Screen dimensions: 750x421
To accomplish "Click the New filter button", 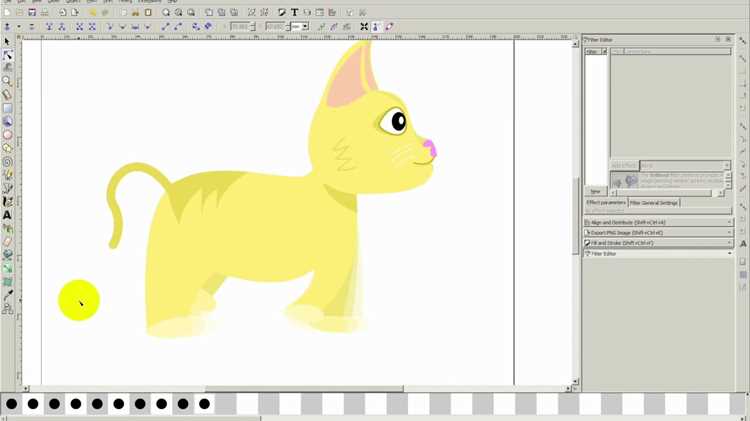I will pos(596,191).
